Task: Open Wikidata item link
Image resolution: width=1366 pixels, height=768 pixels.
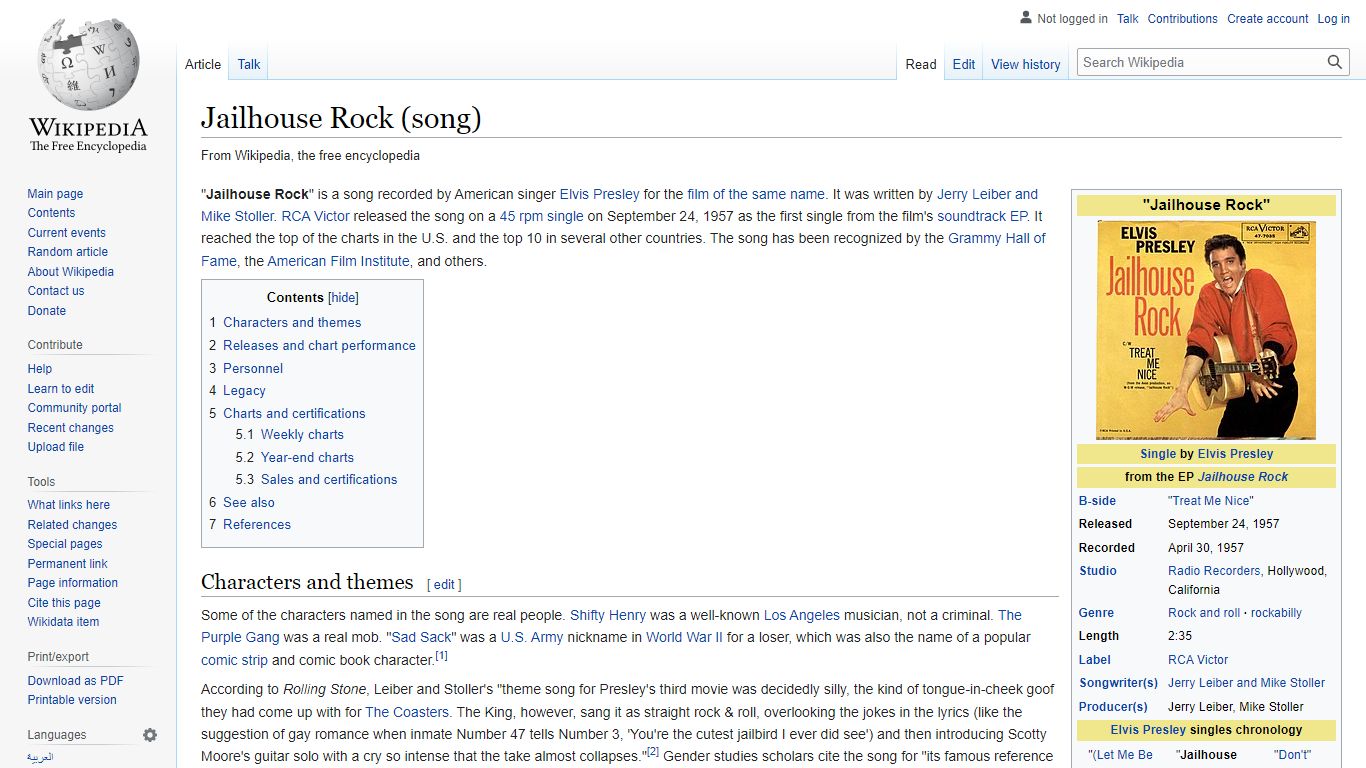Action: point(63,622)
